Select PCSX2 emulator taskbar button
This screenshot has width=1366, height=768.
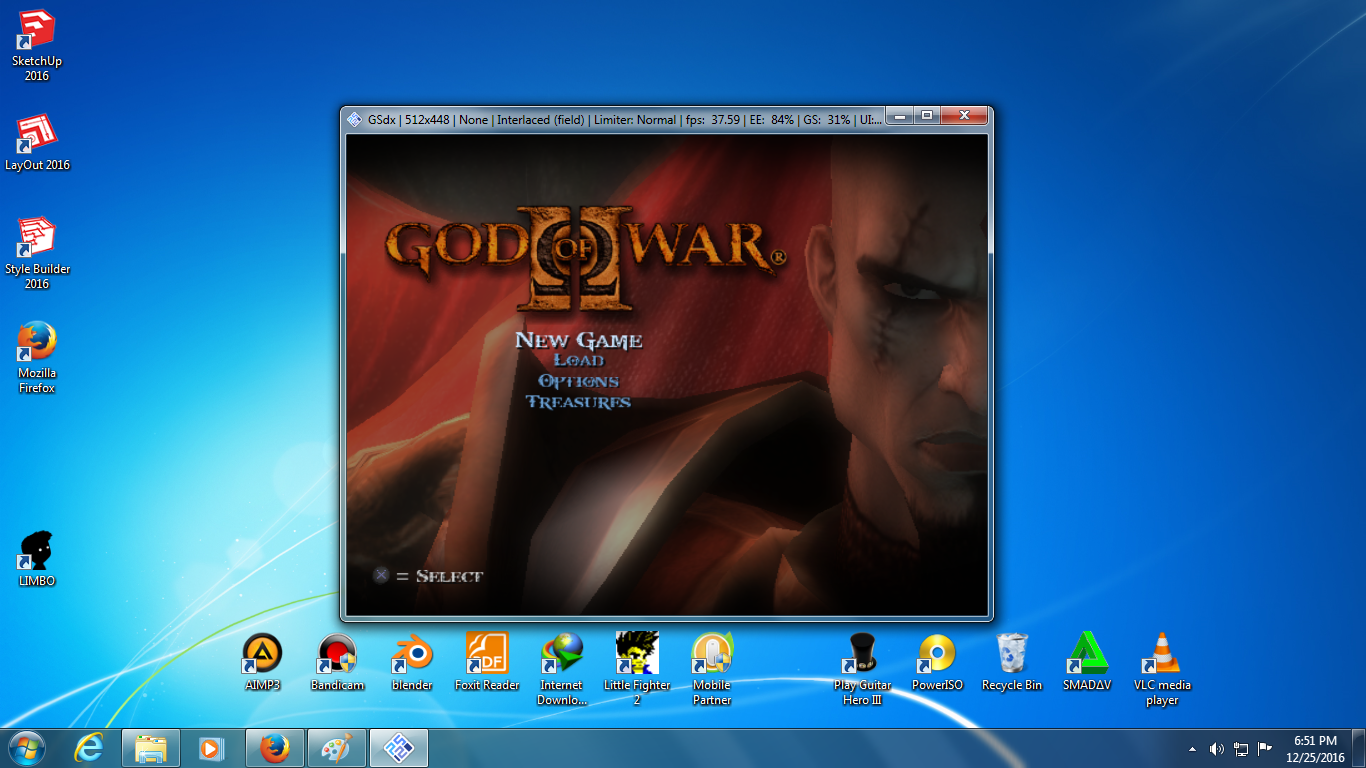pyautogui.click(x=399, y=748)
